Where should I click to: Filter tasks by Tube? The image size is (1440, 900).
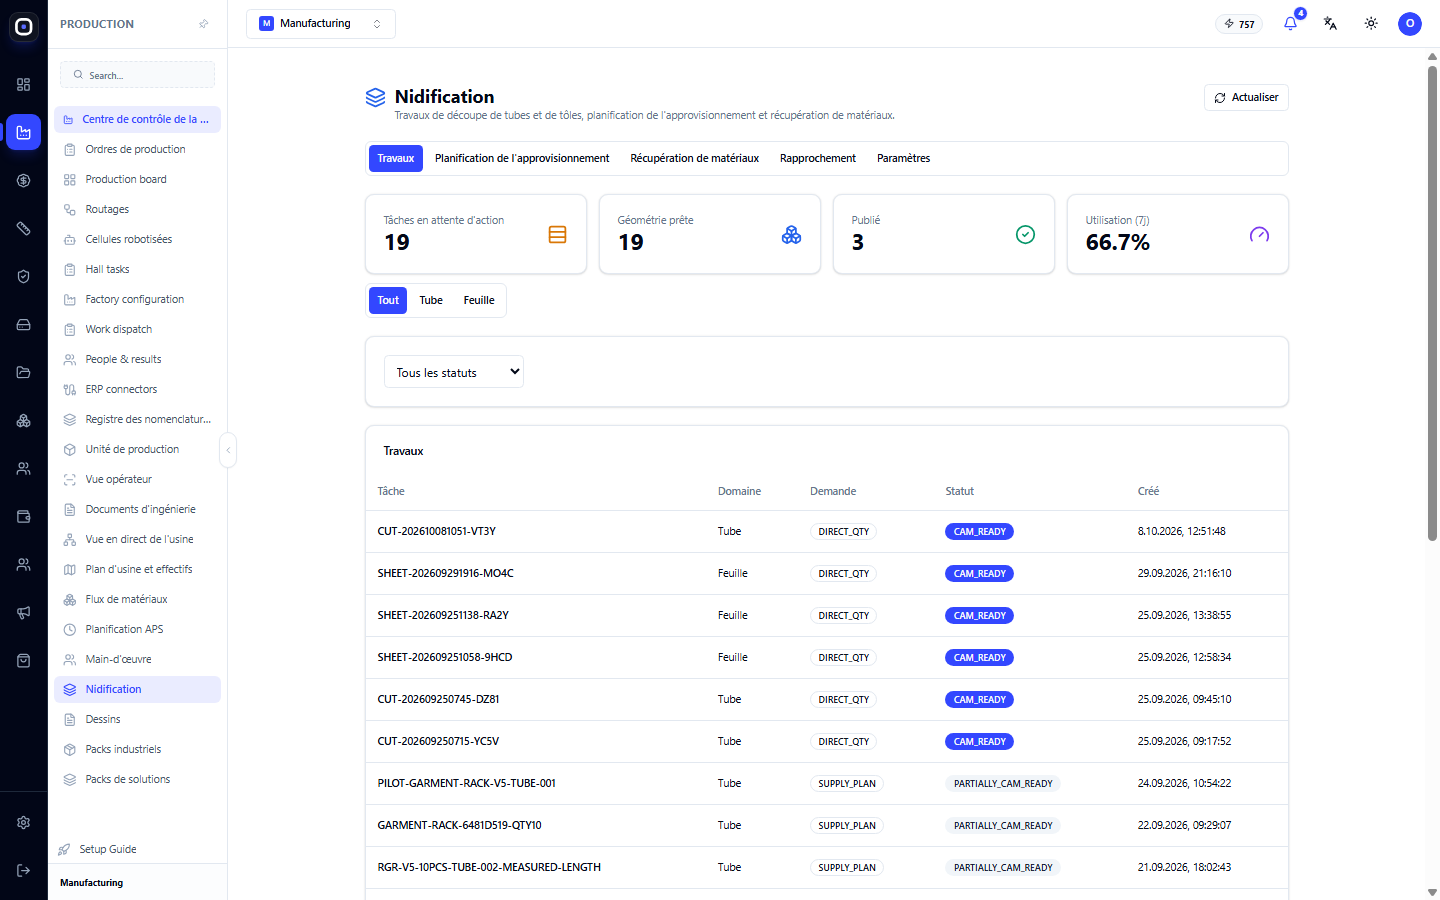[x=431, y=300]
